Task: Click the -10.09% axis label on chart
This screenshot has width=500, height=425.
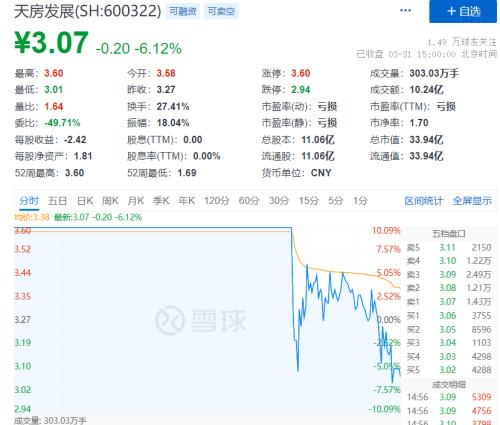Action: [x=385, y=409]
